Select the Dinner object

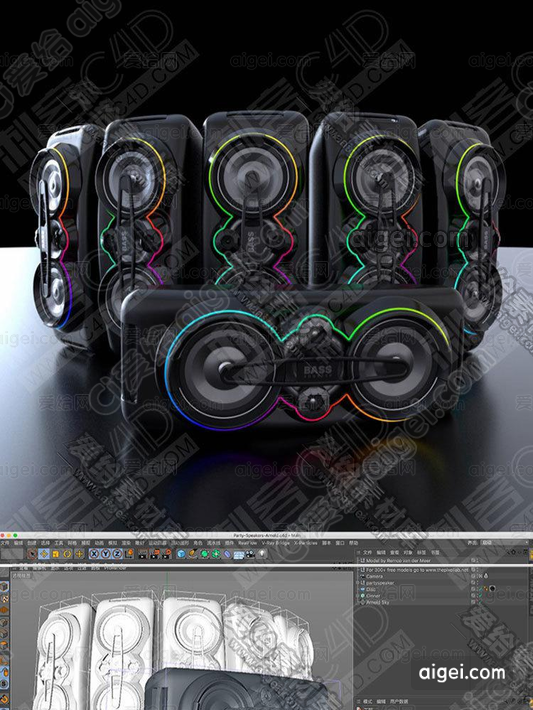pyautogui.click(x=373, y=596)
